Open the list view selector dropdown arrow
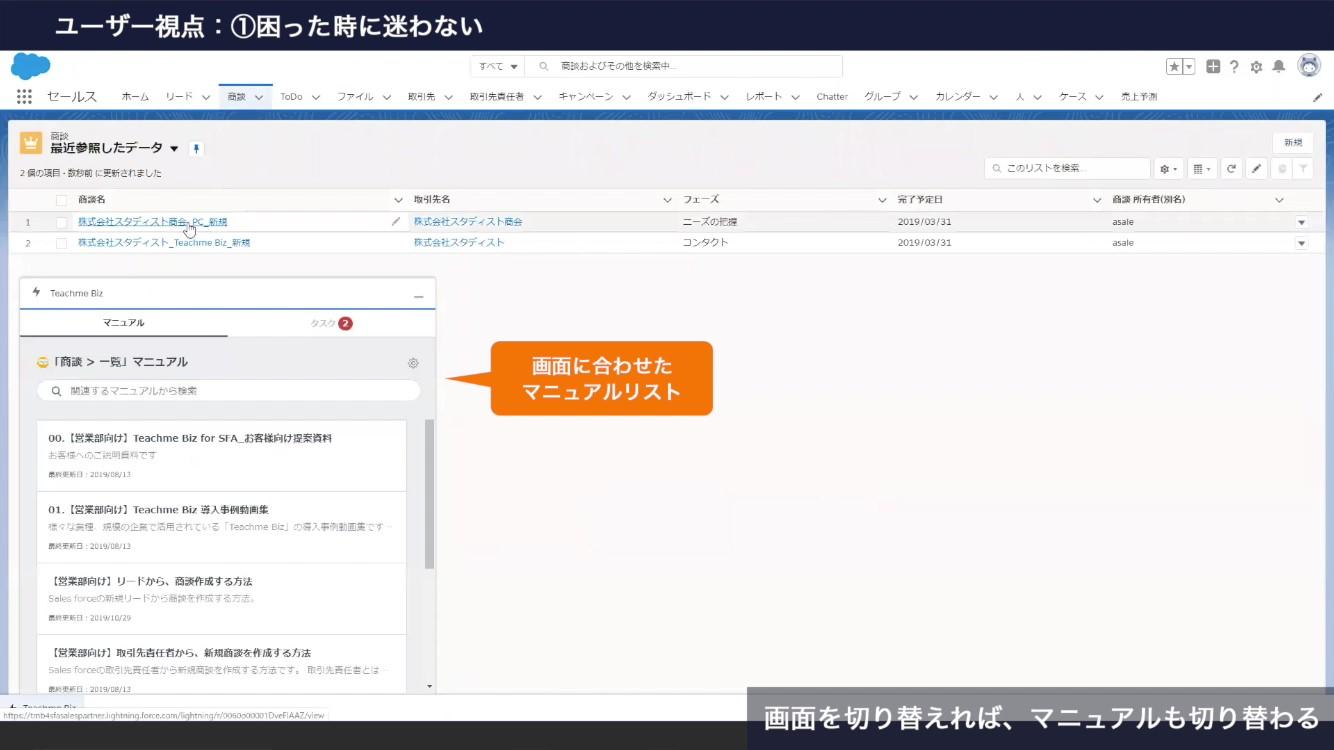Screen dimensions: 1334x750 click(x=174, y=149)
